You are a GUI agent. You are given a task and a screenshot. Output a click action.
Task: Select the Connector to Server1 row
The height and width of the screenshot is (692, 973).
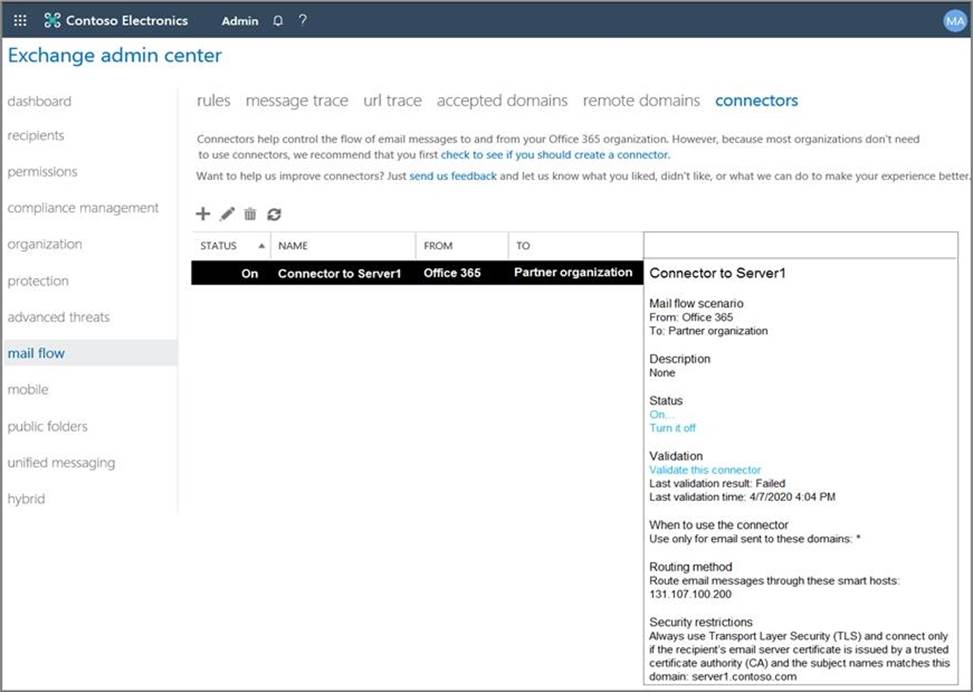[339, 273]
